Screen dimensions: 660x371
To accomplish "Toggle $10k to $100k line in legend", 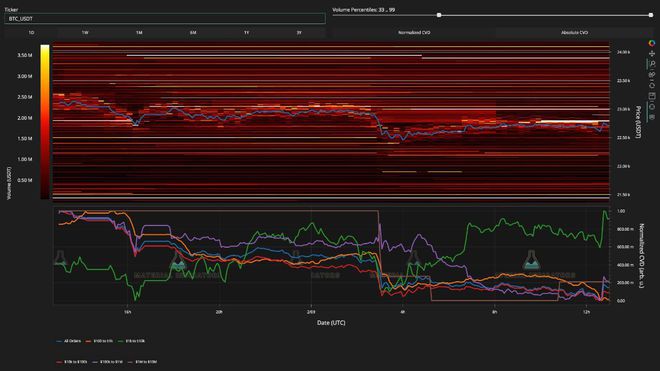I will click(x=72, y=362).
